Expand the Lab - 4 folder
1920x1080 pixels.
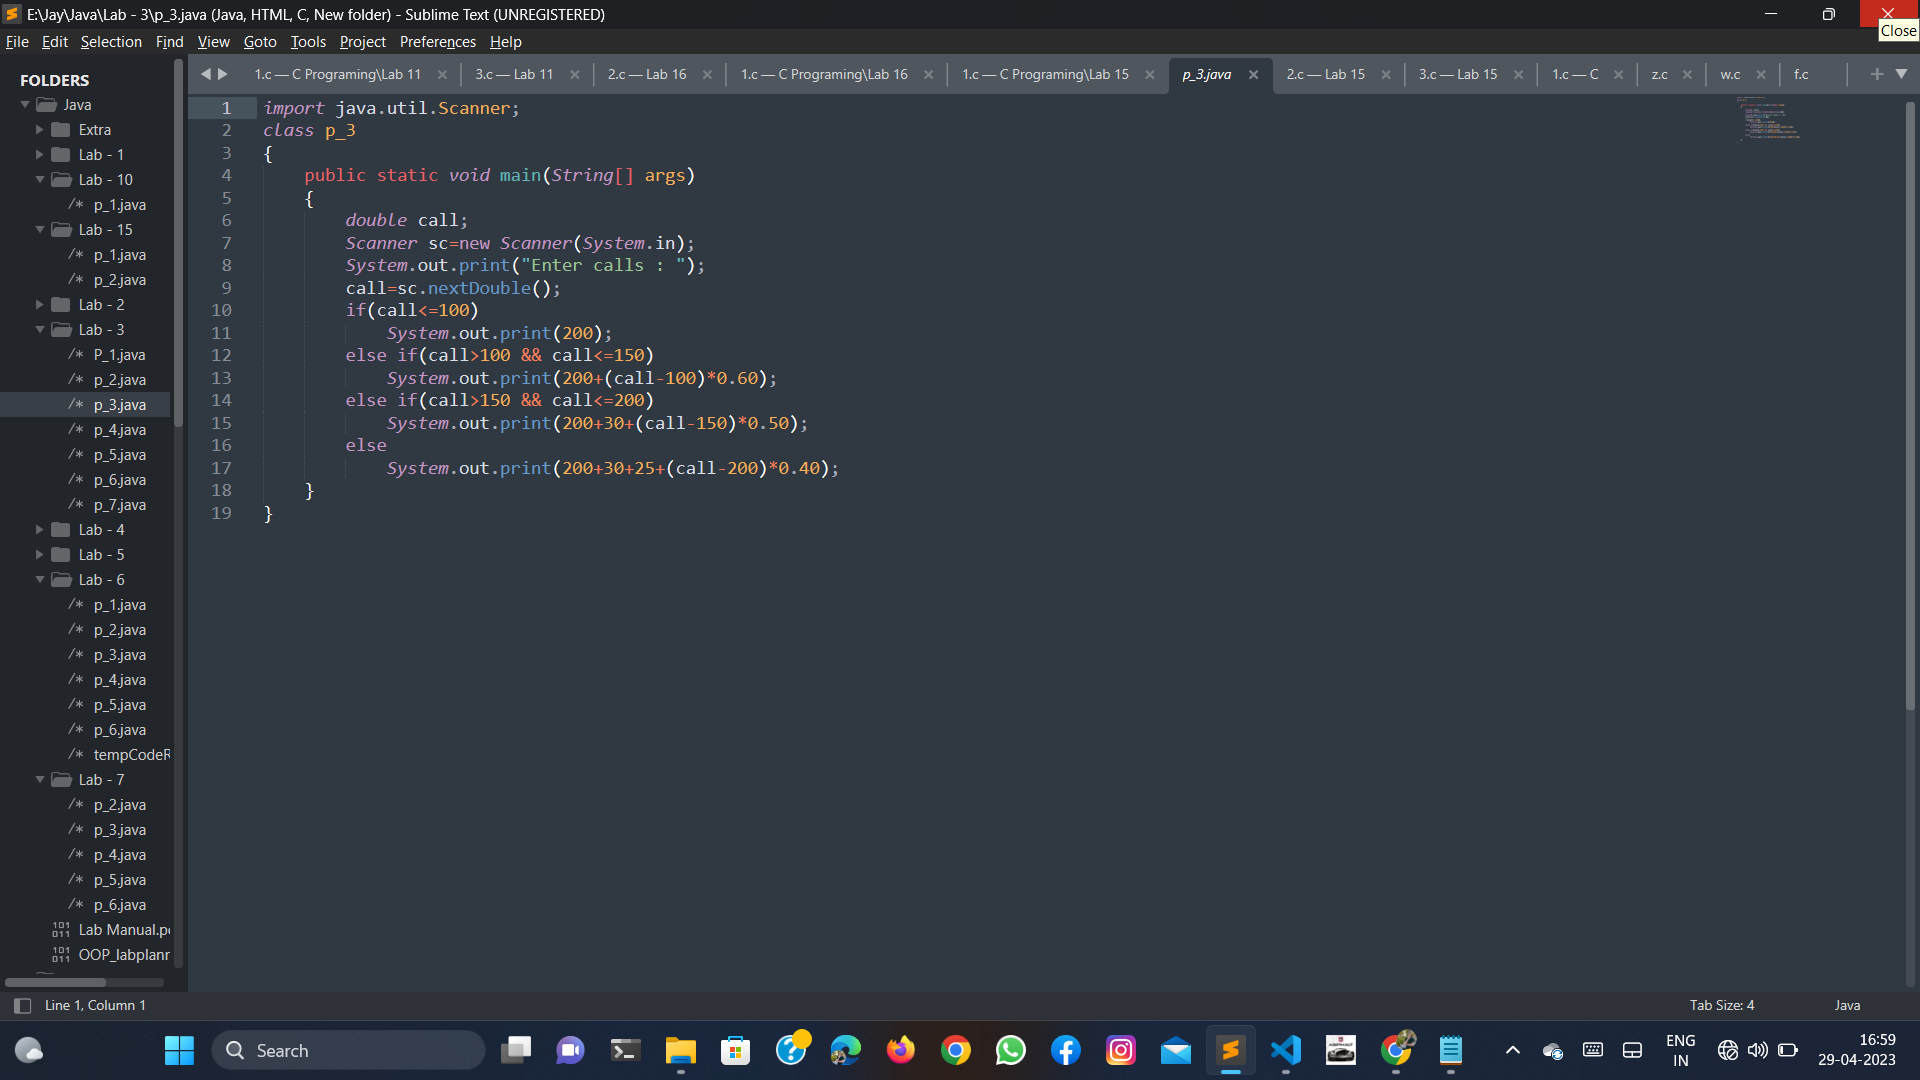coord(40,530)
